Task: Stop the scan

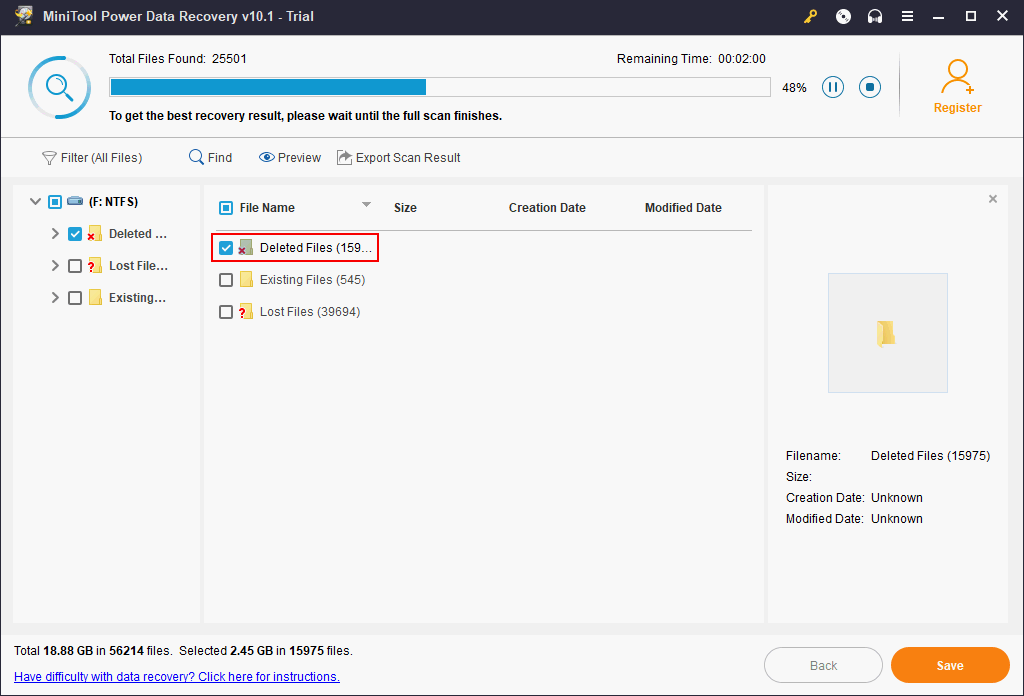Action: pos(870,87)
